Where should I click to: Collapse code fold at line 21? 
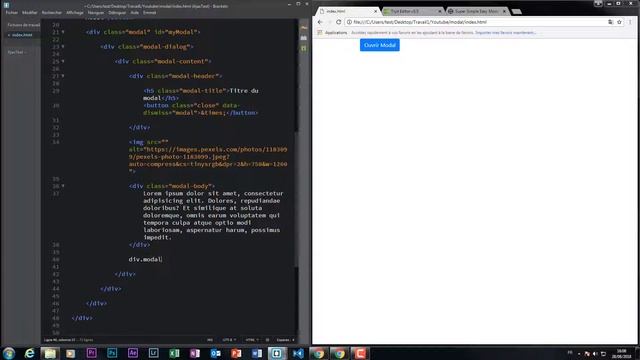click(63, 32)
